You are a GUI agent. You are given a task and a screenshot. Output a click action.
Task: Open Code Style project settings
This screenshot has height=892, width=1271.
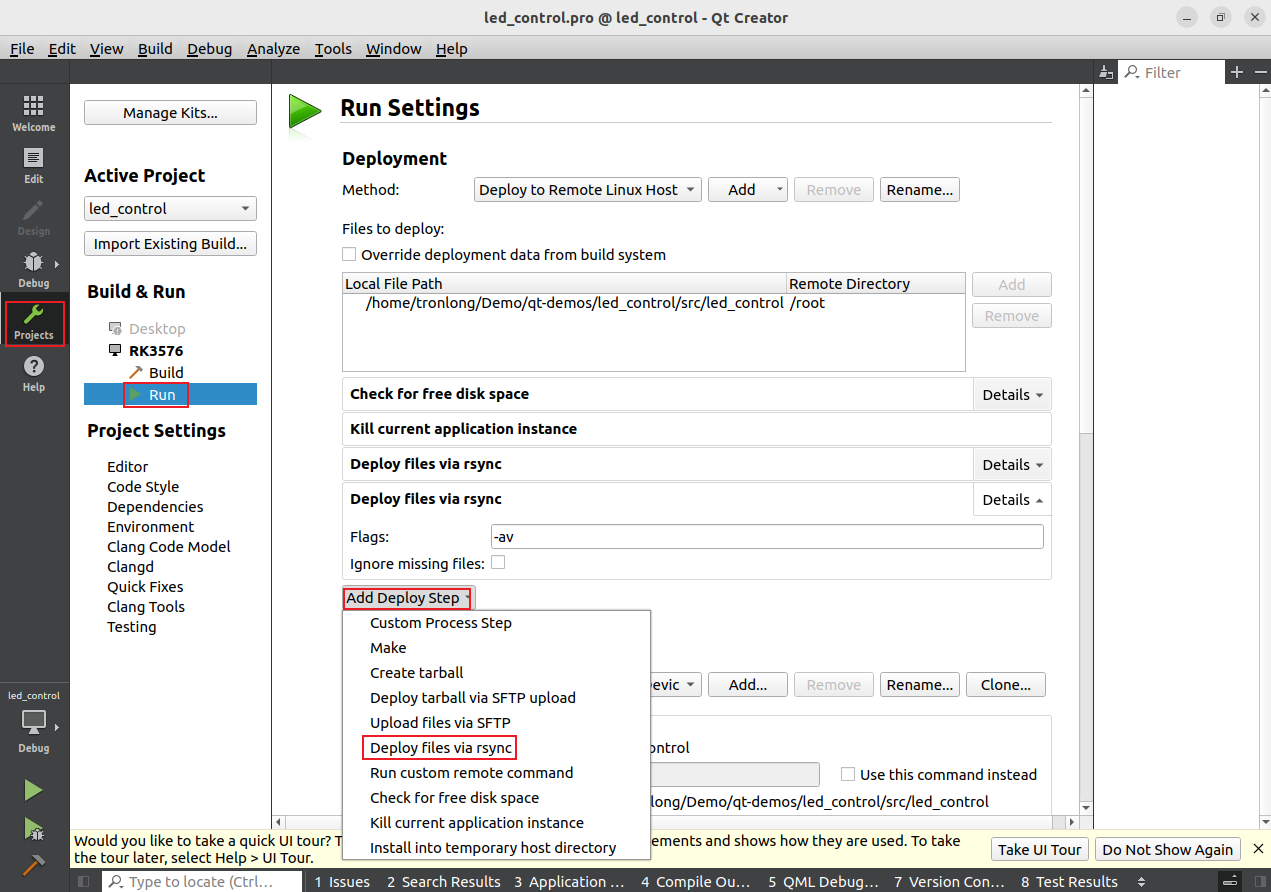[x=143, y=487]
